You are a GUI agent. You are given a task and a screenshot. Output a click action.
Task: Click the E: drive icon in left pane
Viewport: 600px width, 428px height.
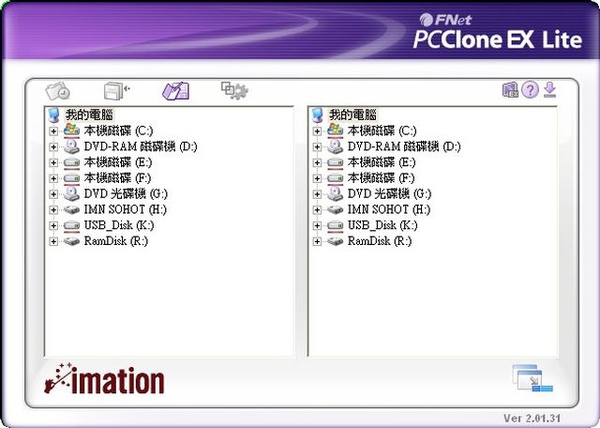tap(72, 163)
